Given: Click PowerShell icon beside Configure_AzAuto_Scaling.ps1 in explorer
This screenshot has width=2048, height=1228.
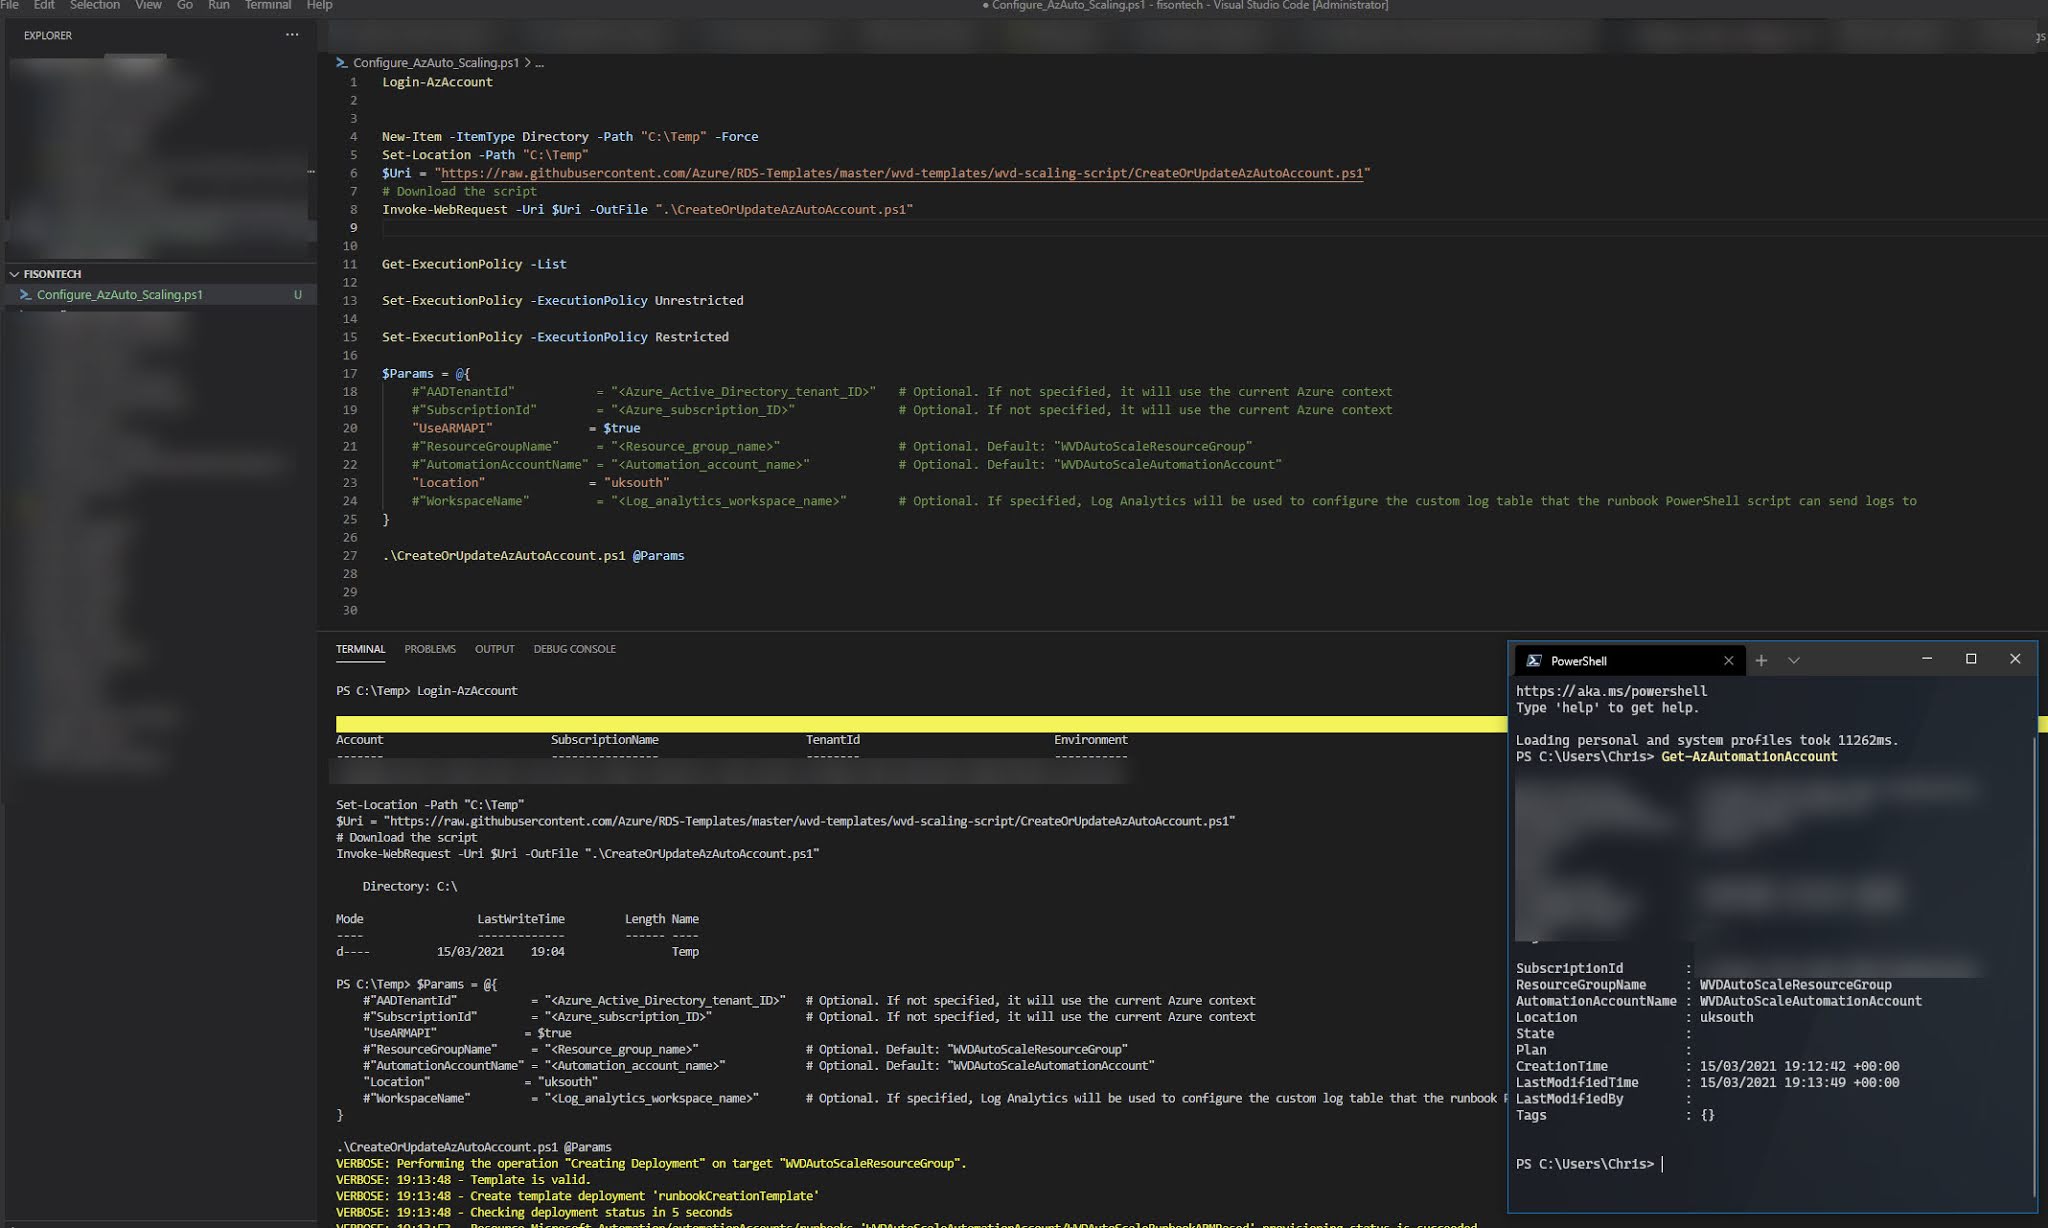Looking at the screenshot, I should click(x=26, y=295).
